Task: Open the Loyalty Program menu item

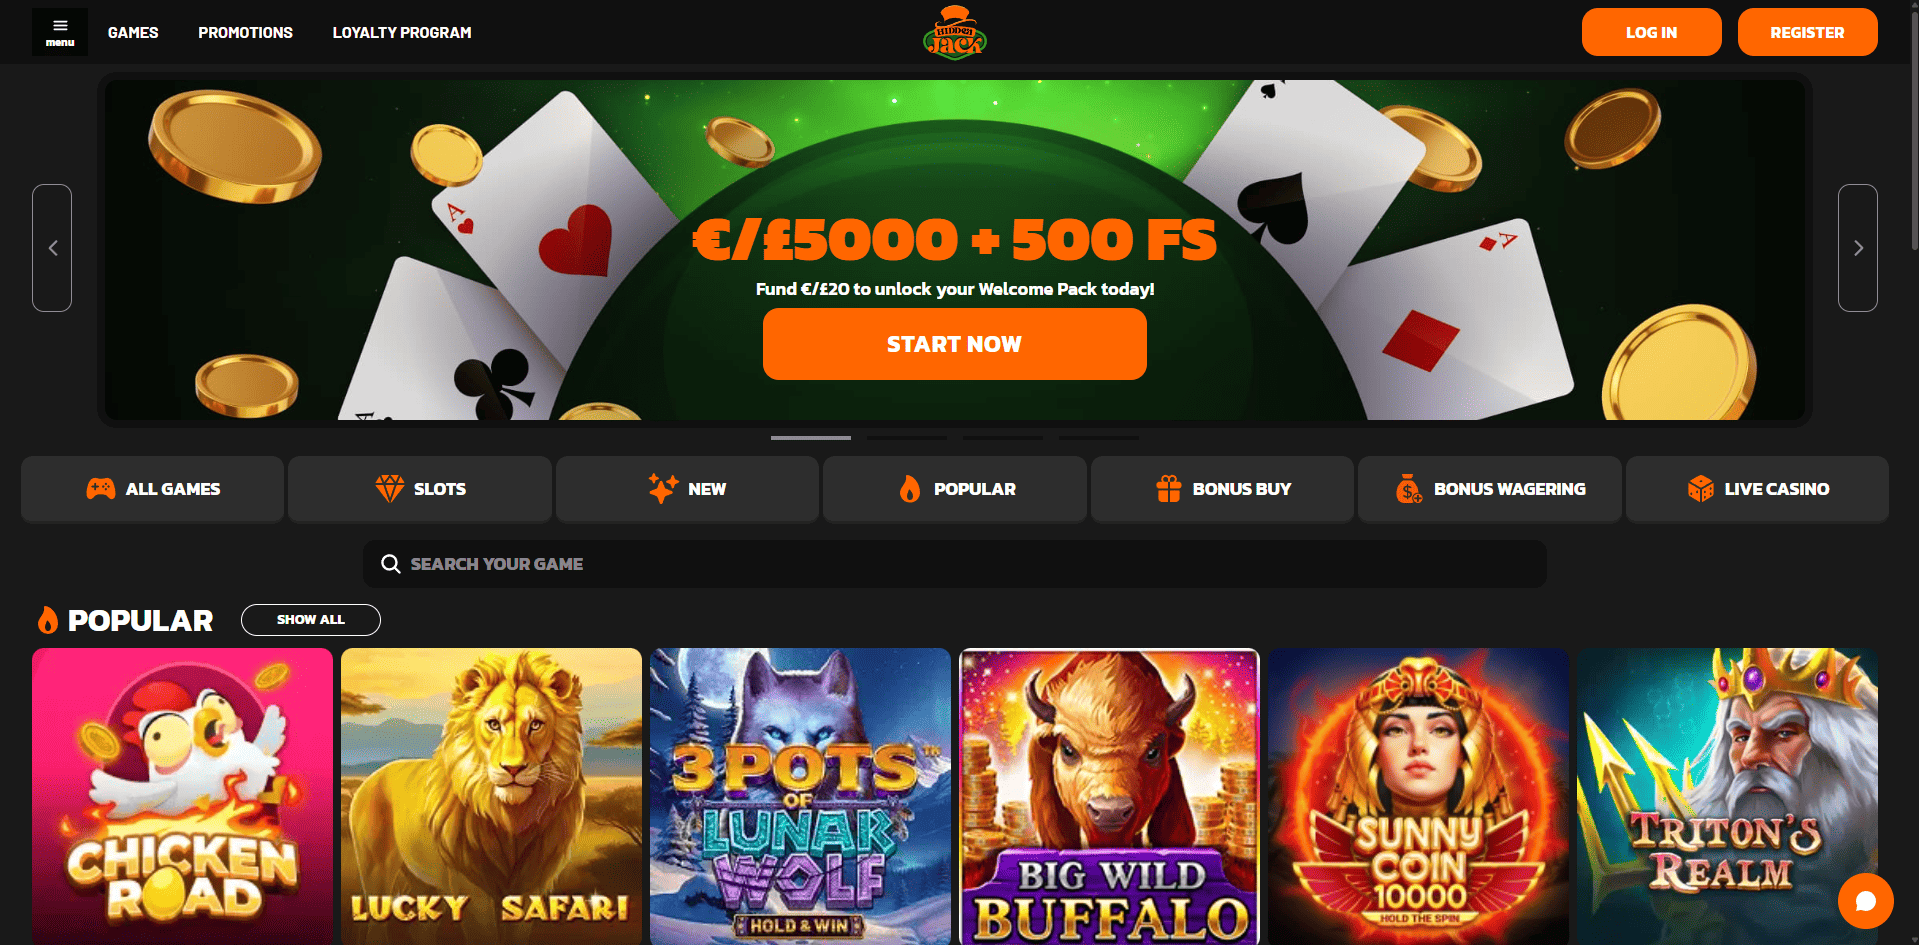Action: click(402, 32)
